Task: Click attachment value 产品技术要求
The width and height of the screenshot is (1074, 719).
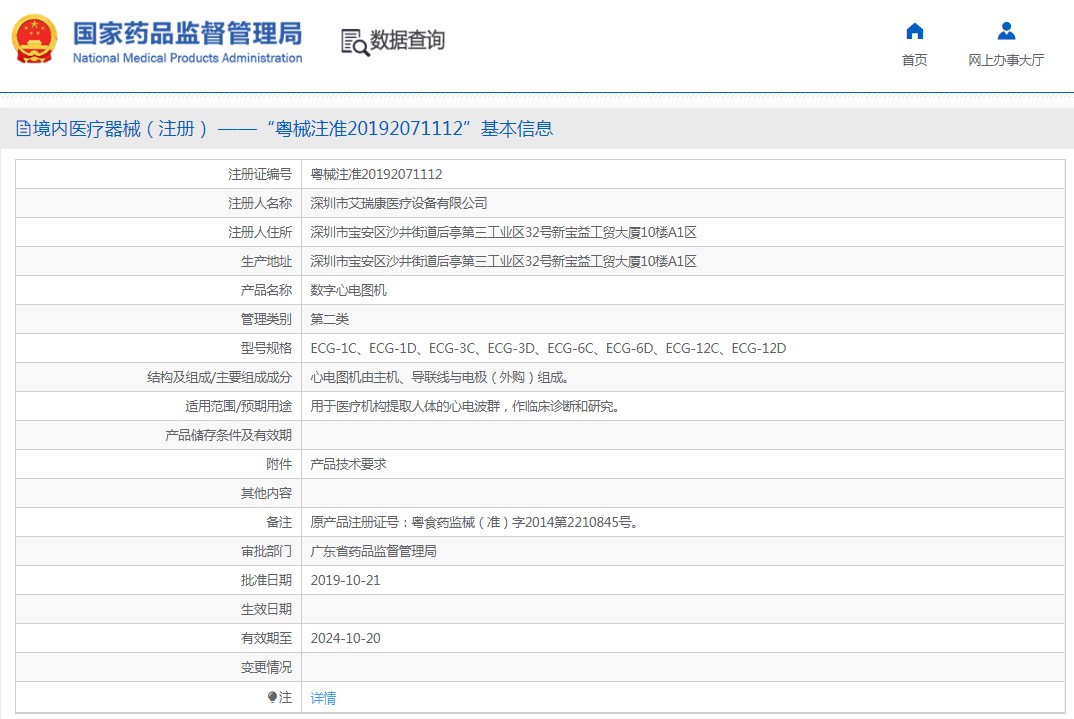Action: (x=349, y=464)
